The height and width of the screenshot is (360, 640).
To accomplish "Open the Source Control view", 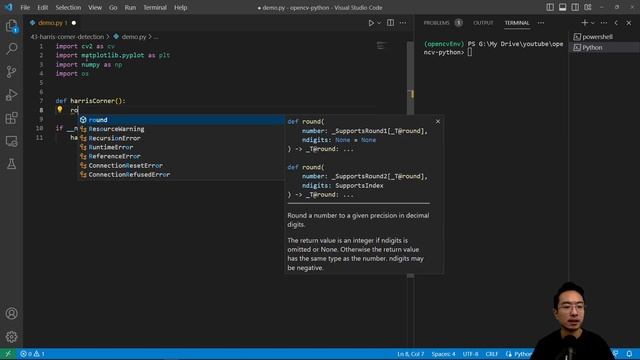I will pyautogui.click(x=11, y=72).
